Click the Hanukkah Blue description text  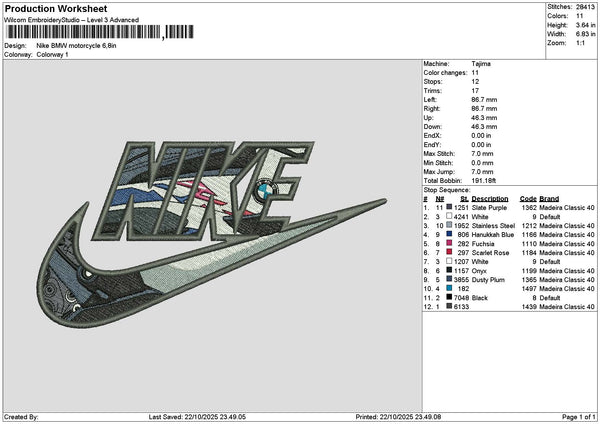coord(493,235)
